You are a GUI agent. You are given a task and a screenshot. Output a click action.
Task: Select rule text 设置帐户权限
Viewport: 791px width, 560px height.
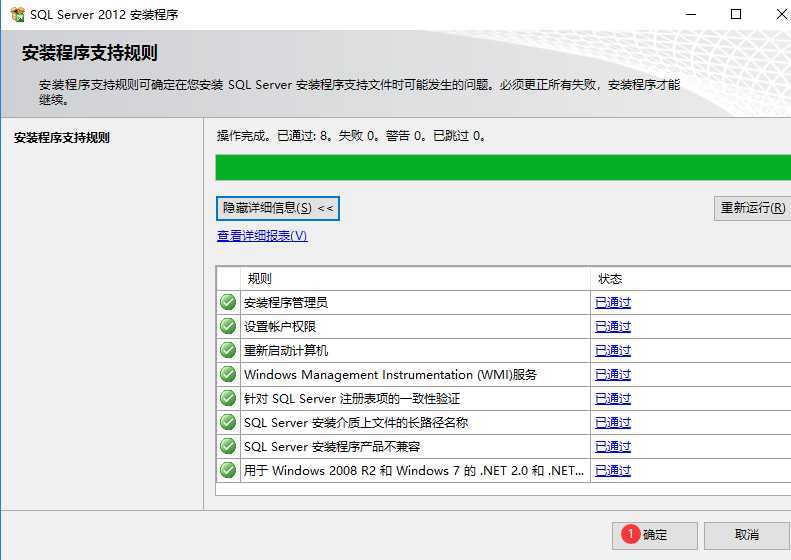(280, 326)
